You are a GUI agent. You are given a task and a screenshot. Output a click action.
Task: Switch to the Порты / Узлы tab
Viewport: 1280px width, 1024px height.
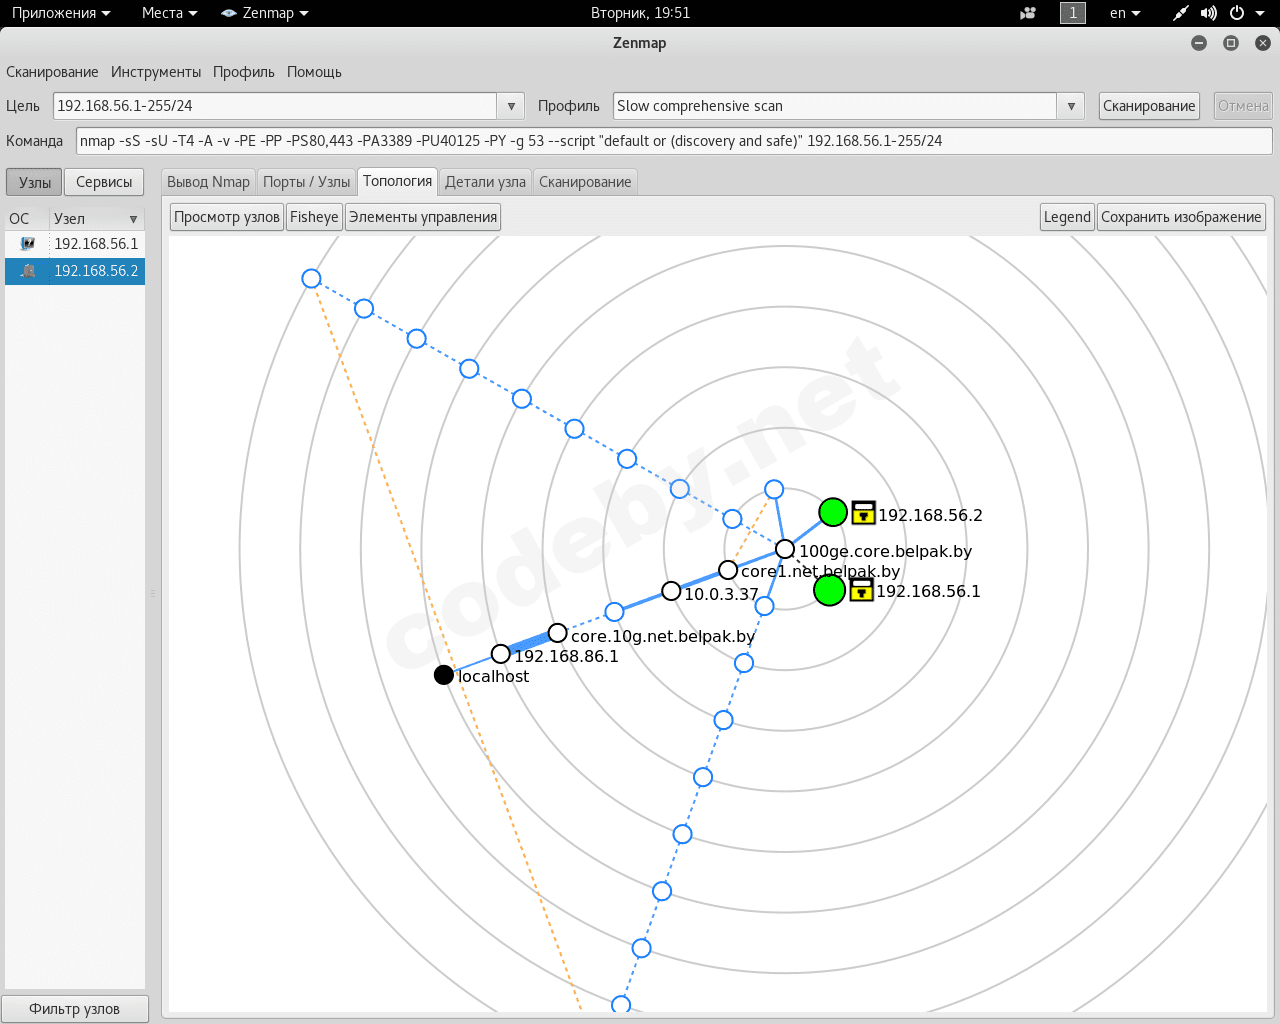coord(306,182)
